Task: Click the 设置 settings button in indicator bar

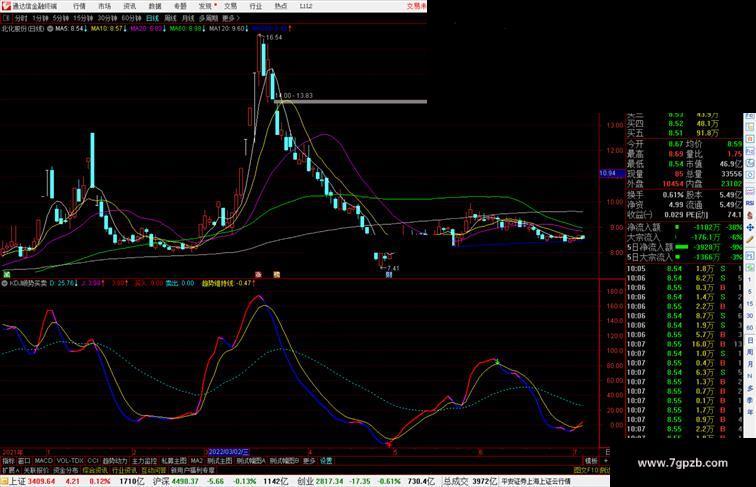Action: [x=326, y=461]
